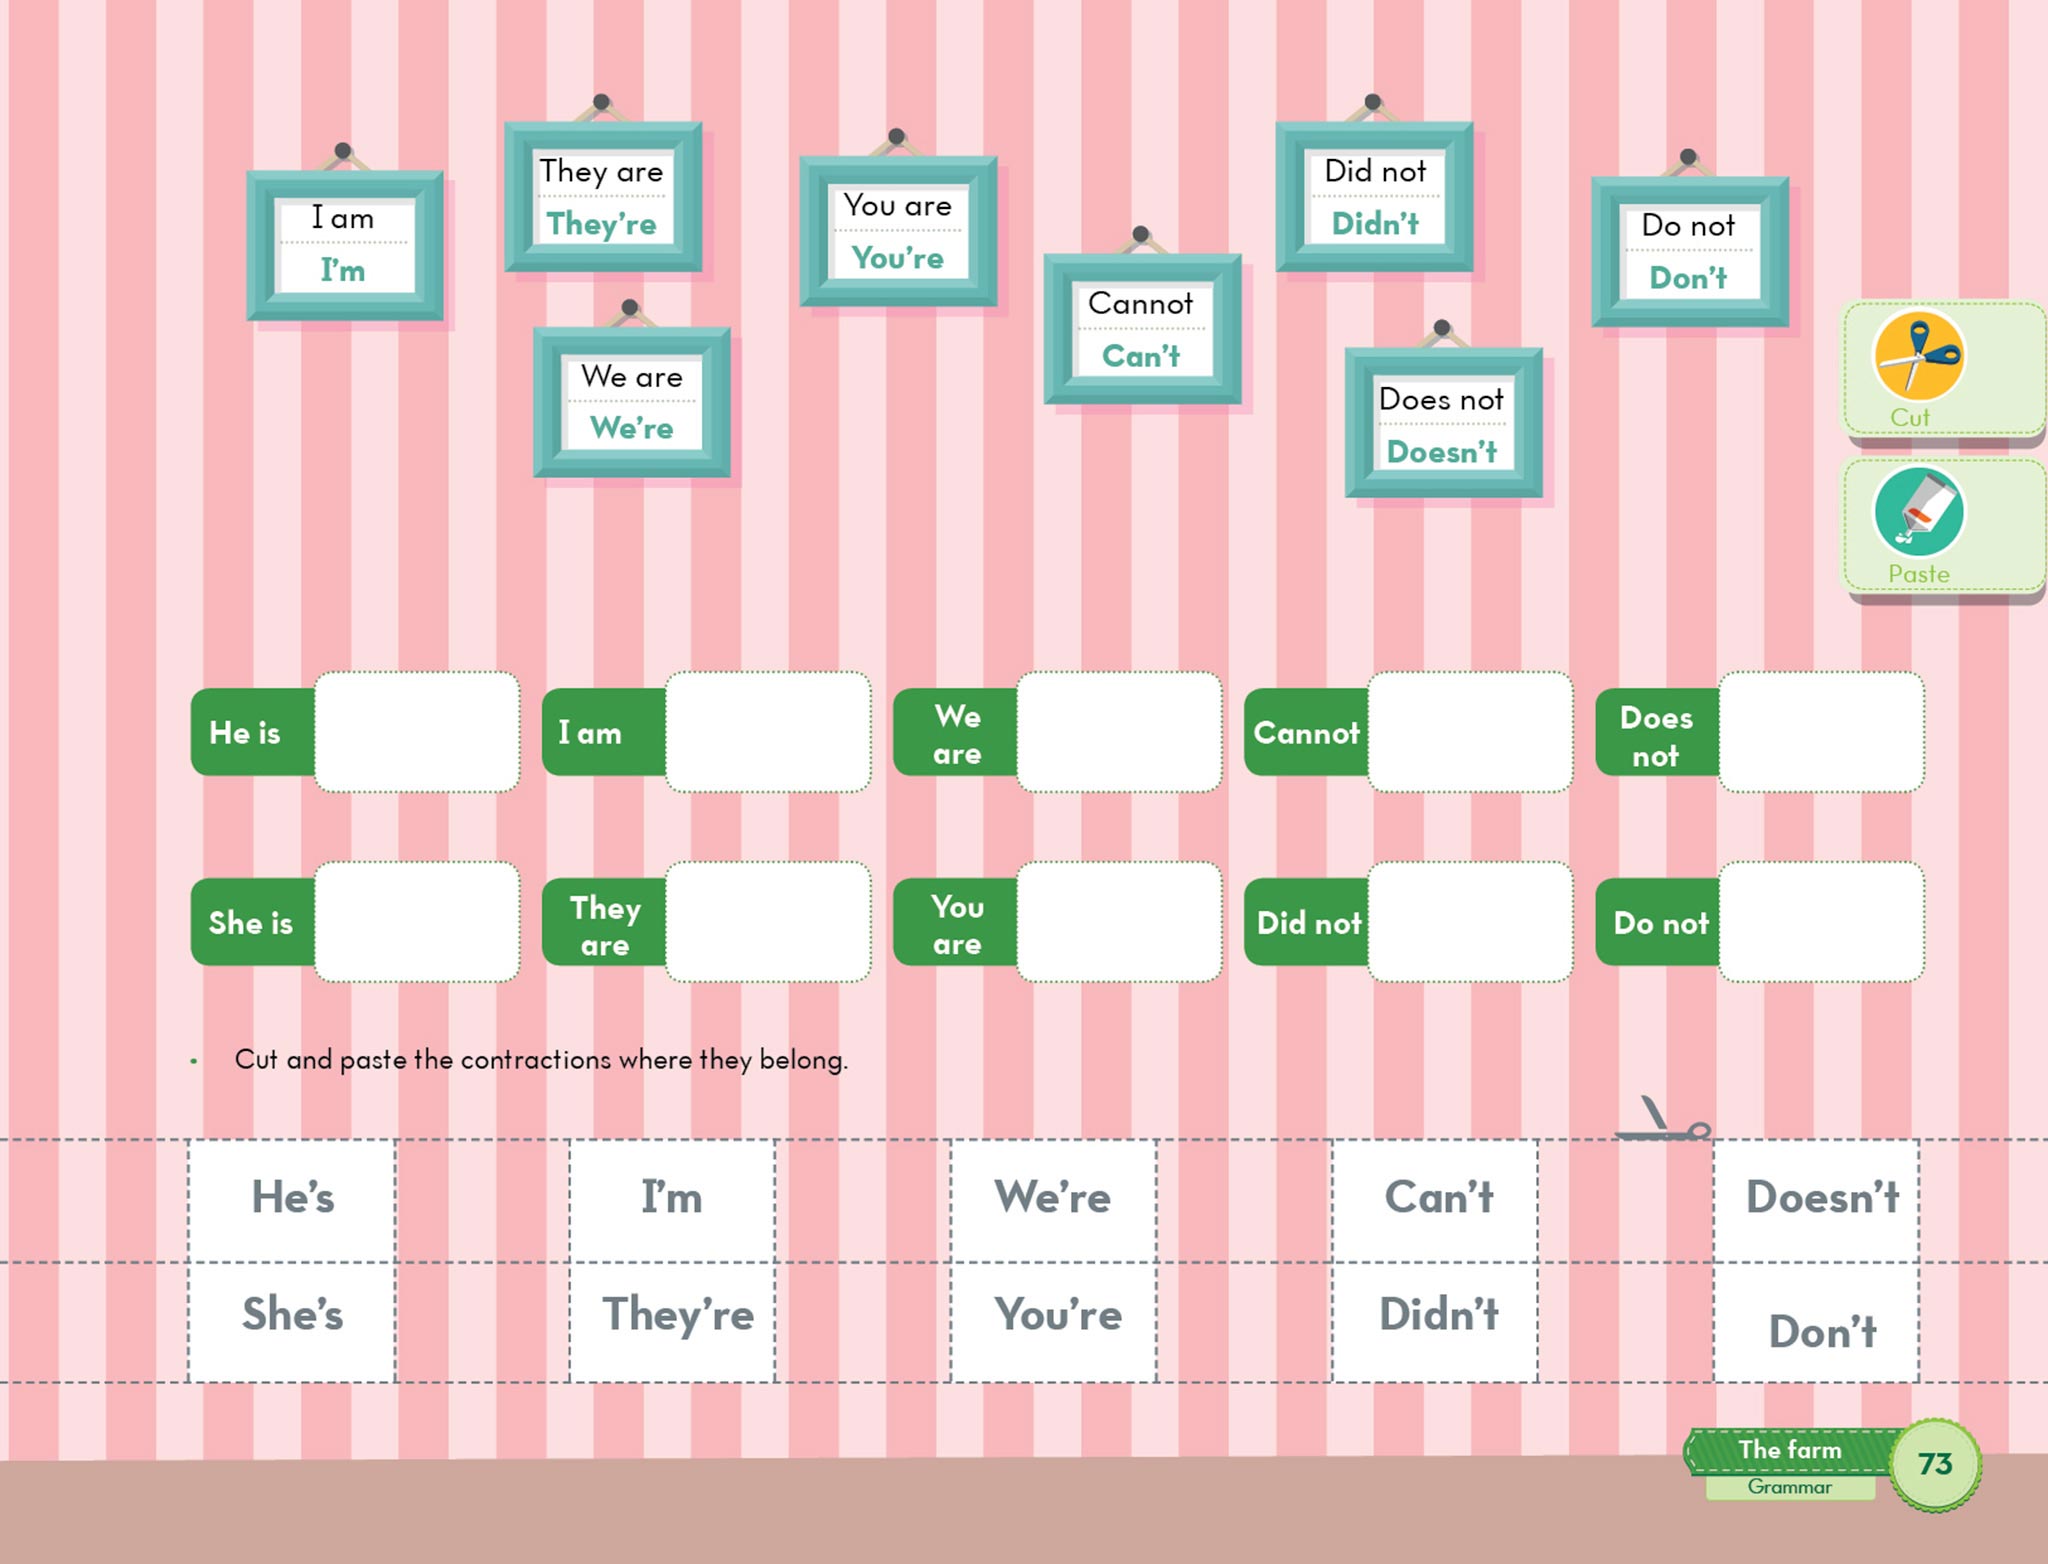Click the glue Paste icon
This screenshot has width=2048, height=1564.
point(1918,513)
